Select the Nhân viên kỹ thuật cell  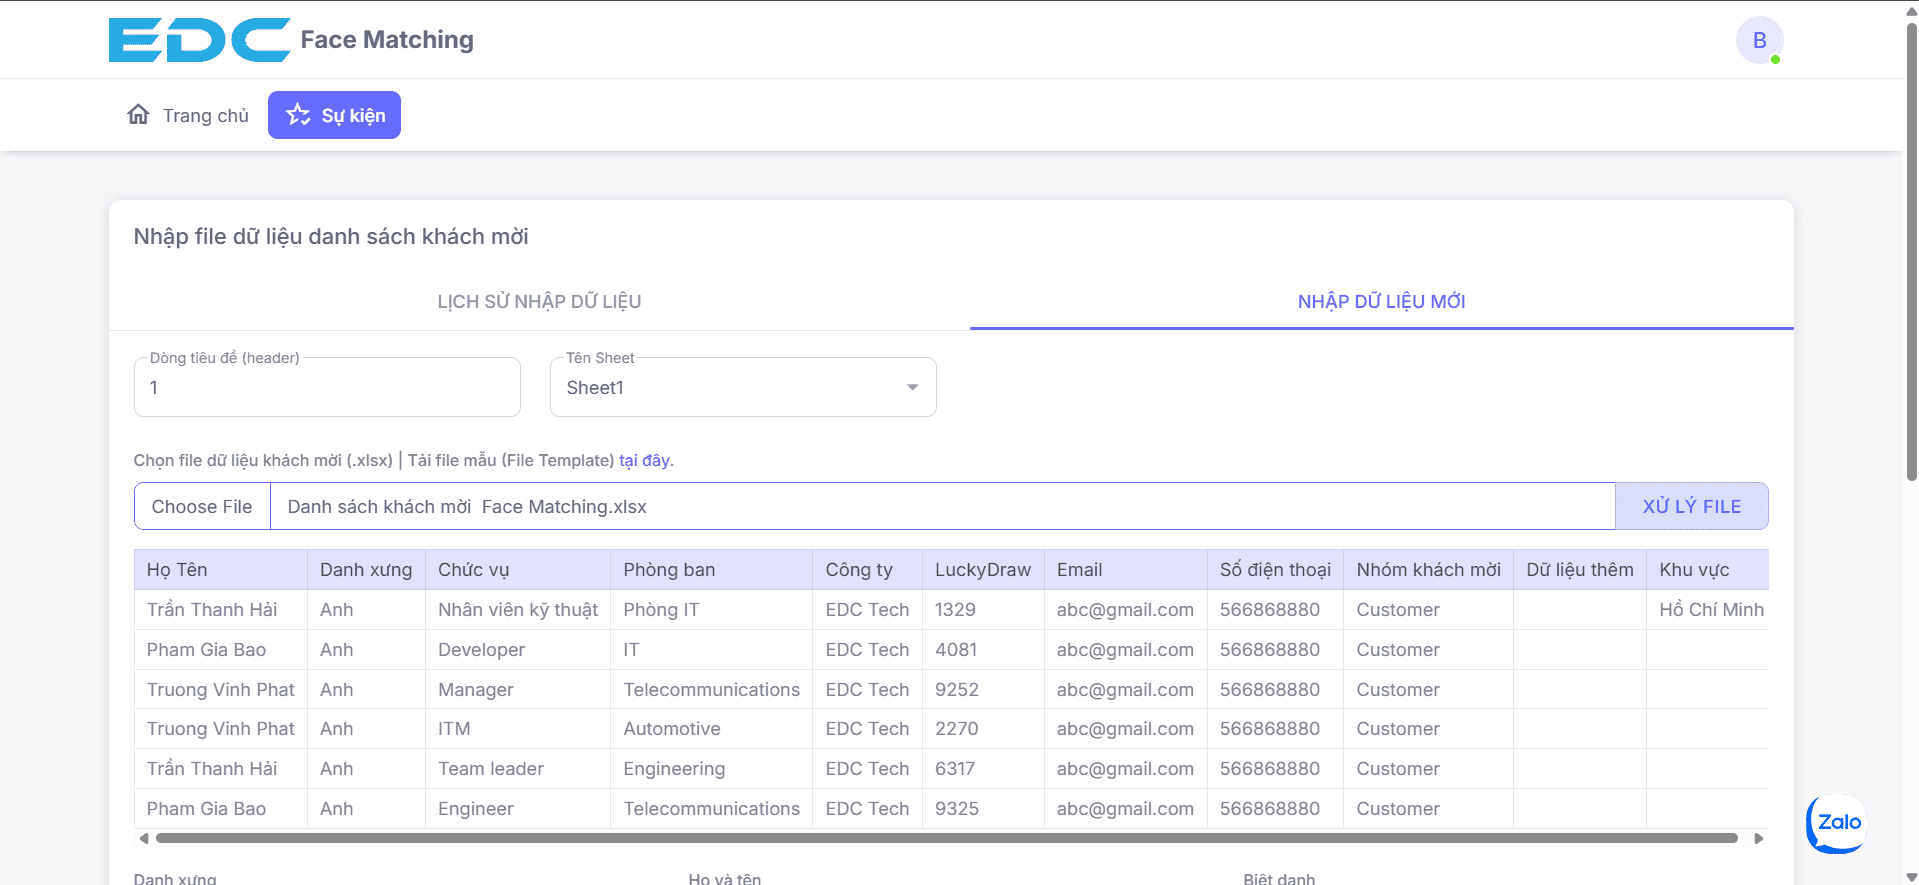click(518, 610)
